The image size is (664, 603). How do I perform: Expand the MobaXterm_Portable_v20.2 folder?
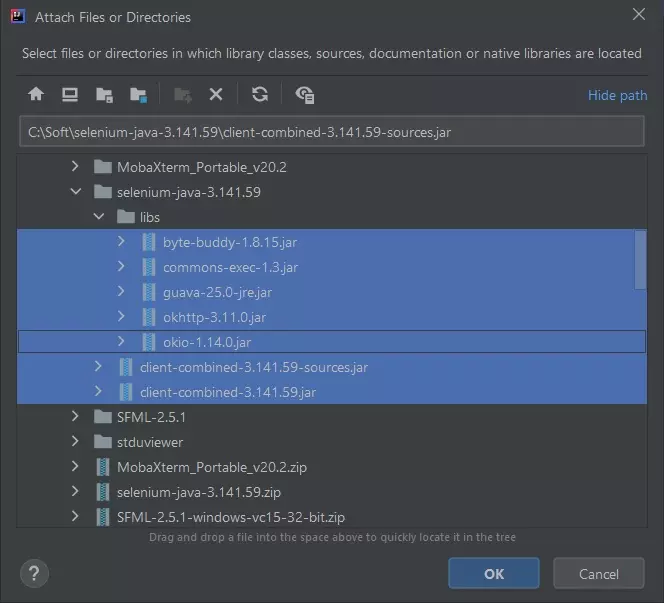75,166
